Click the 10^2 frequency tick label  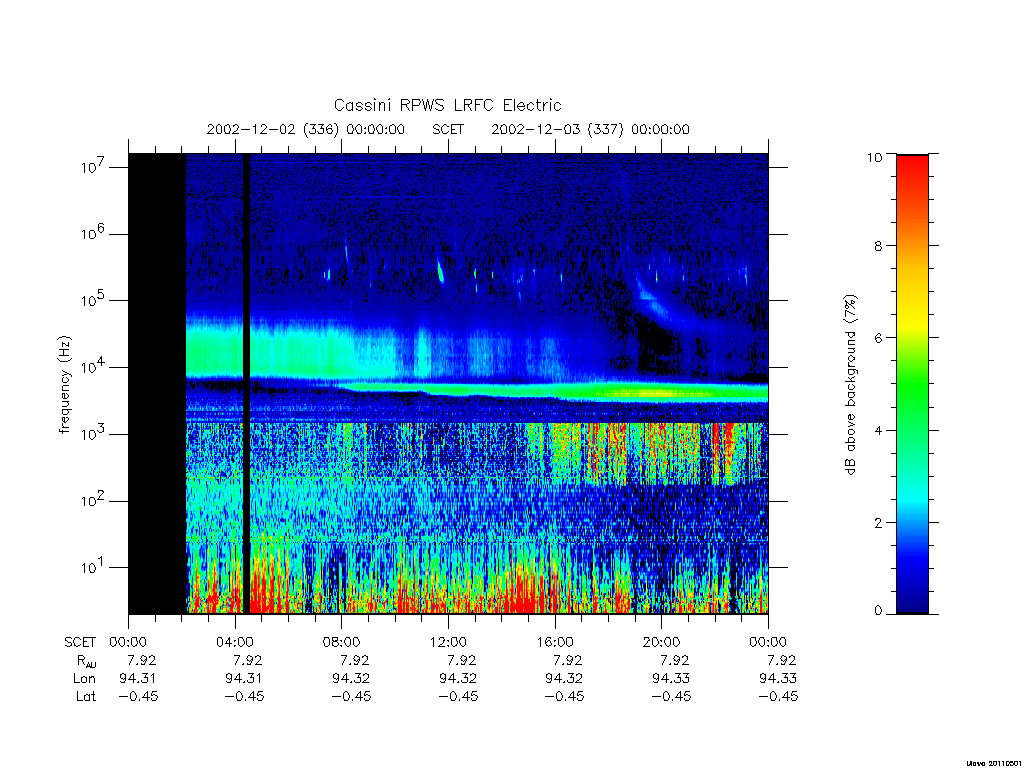pyautogui.click(x=95, y=500)
